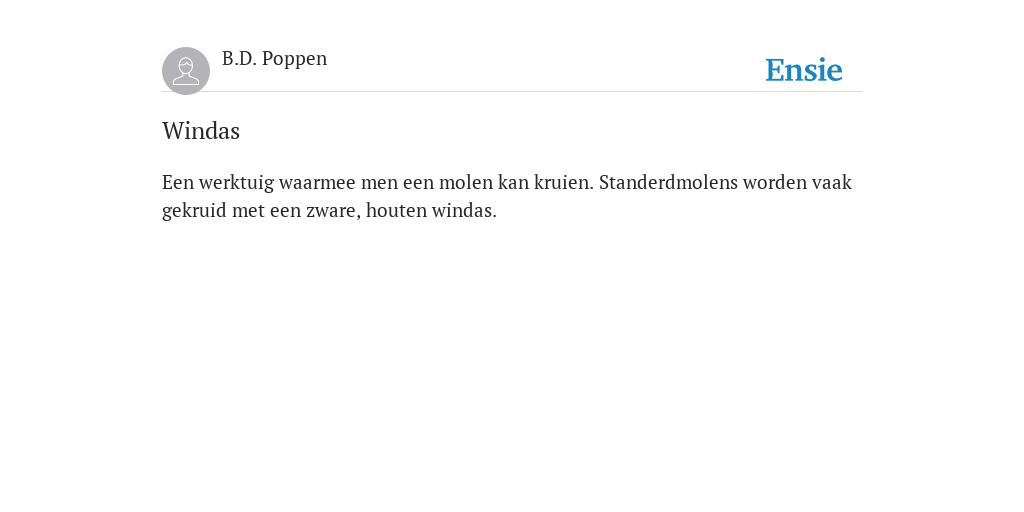Click the grey author avatar icon

pyautogui.click(x=186, y=71)
